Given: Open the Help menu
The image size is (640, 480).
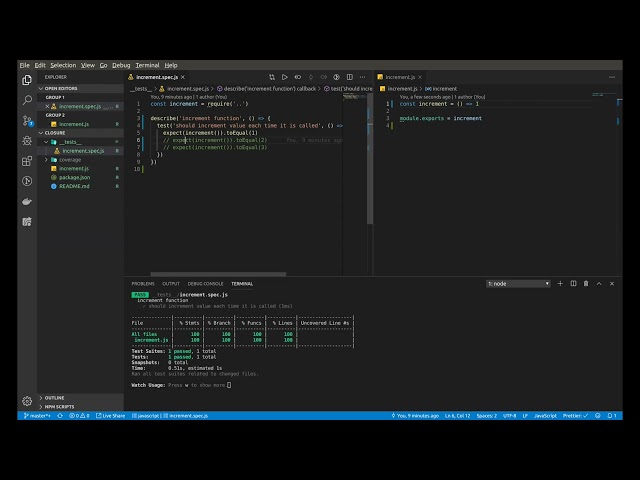Looking at the screenshot, I should 171,65.
